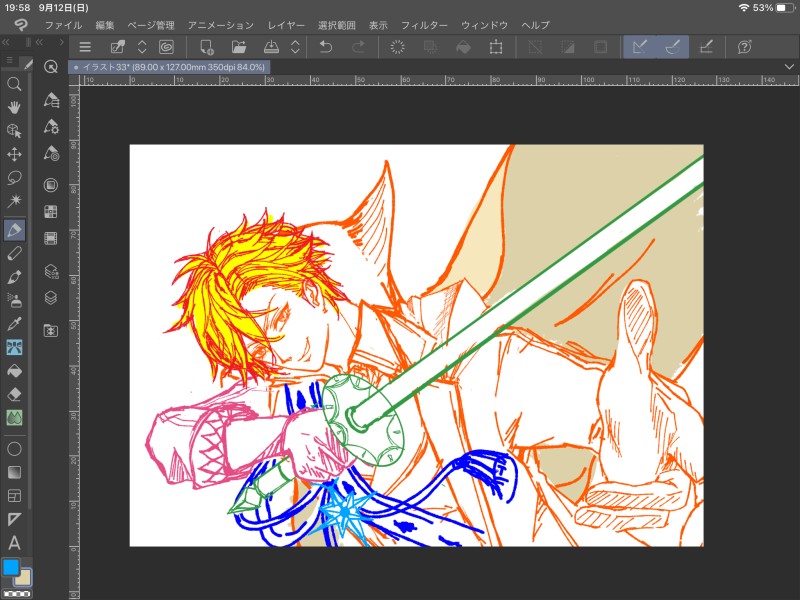Screen dimensions: 800x600
Task: Open the レイヤー menu
Action: pyautogui.click(x=286, y=24)
